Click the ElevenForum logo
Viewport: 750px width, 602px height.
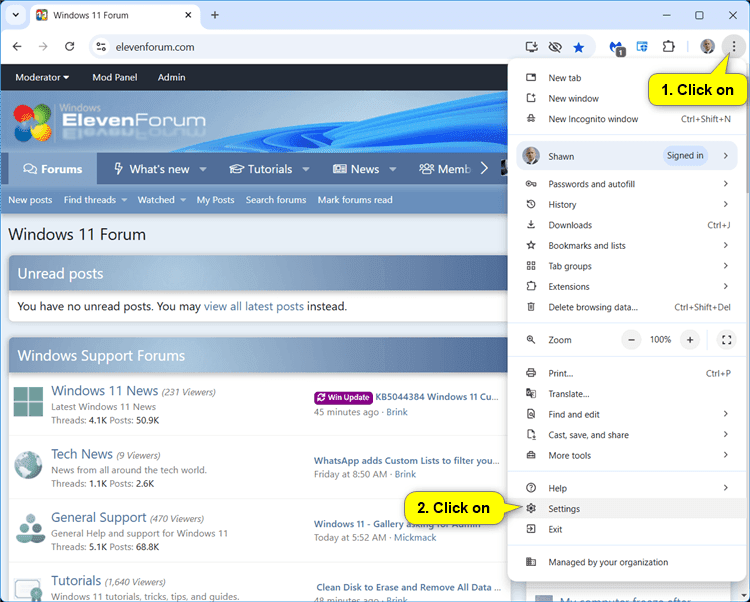110,122
